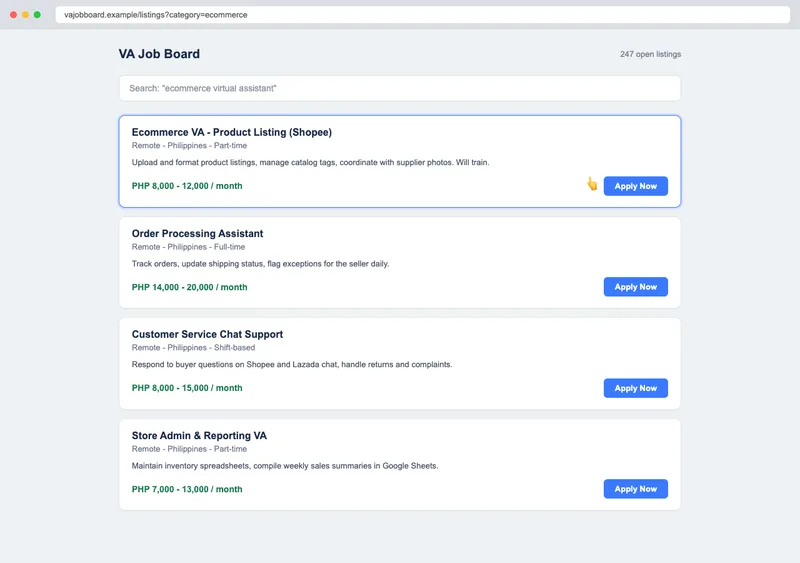Click Remote - Philippines - Shift-based subtitle

[x=193, y=348]
